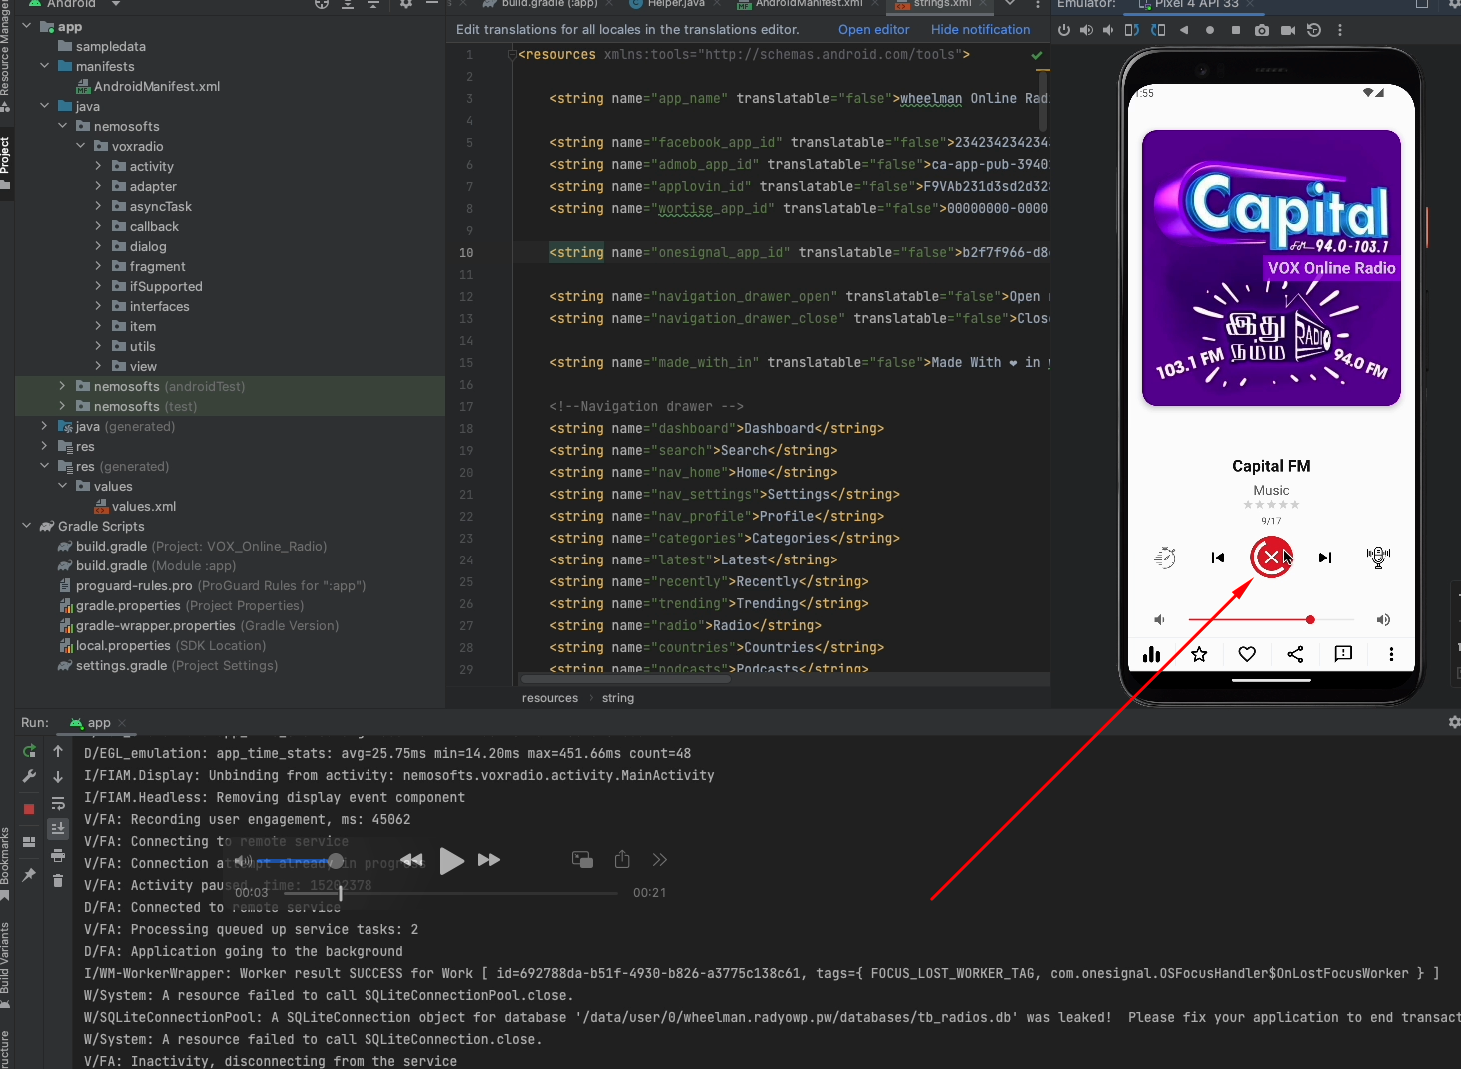
Task: Open the voice recorder microphone icon in the app
Action: click(1378, 557)
